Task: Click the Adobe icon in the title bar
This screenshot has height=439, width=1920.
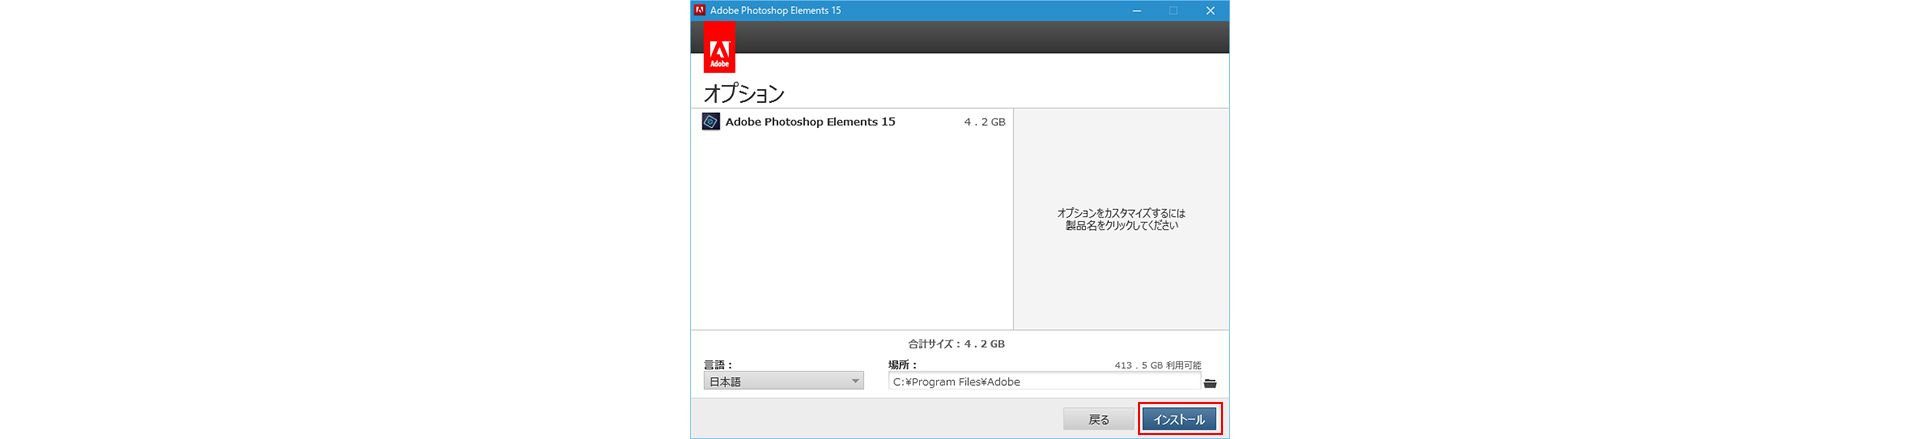Action: click(x=700, y=10)
